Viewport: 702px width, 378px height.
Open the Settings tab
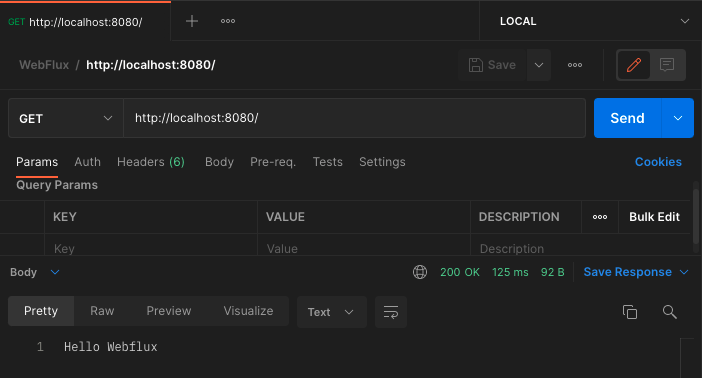point(382,162)
